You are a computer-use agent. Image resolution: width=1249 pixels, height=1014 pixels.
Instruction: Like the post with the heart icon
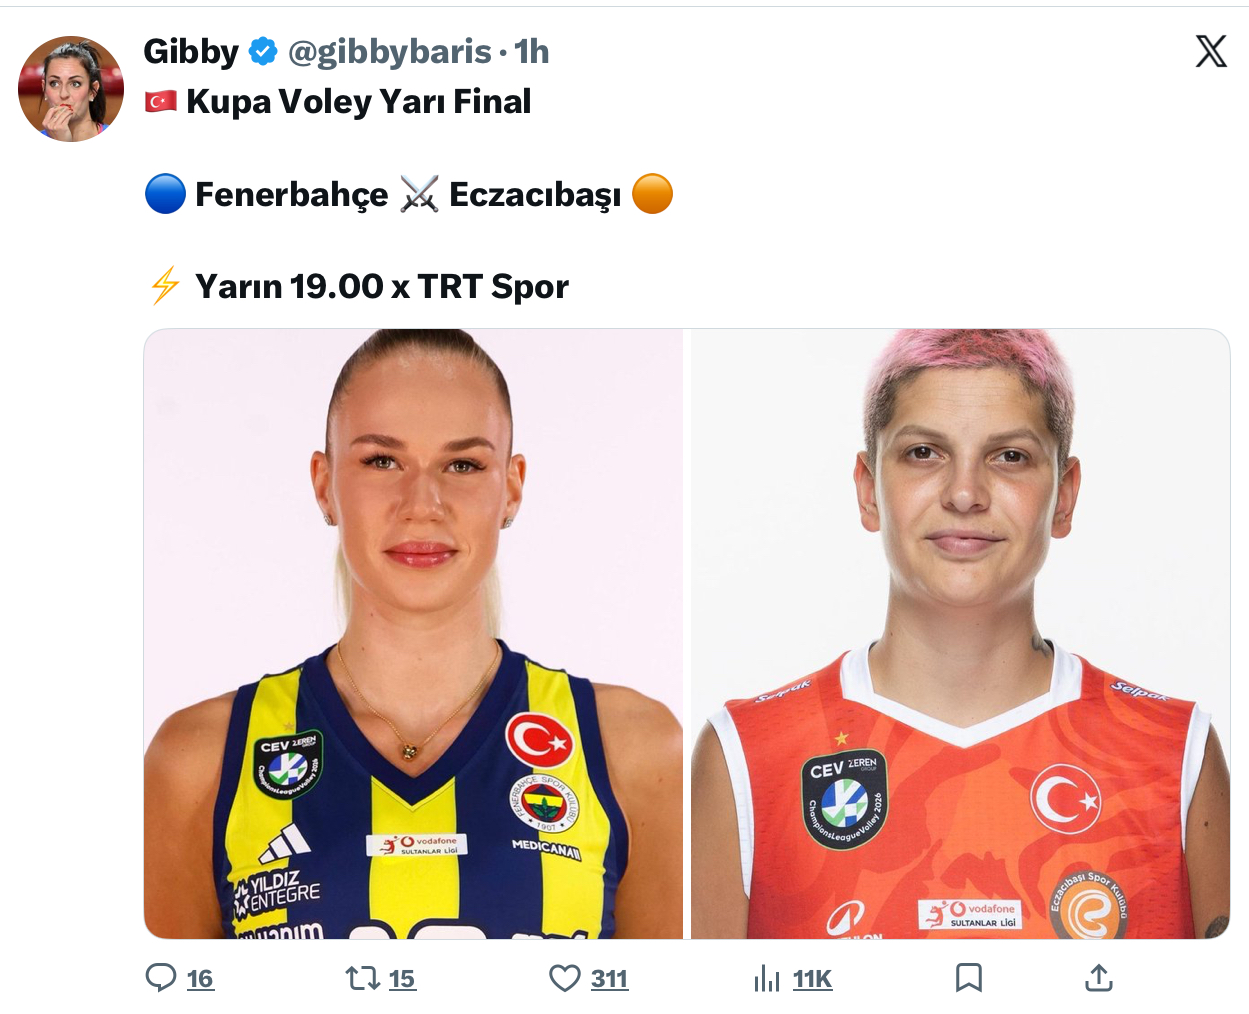(565, 977)
